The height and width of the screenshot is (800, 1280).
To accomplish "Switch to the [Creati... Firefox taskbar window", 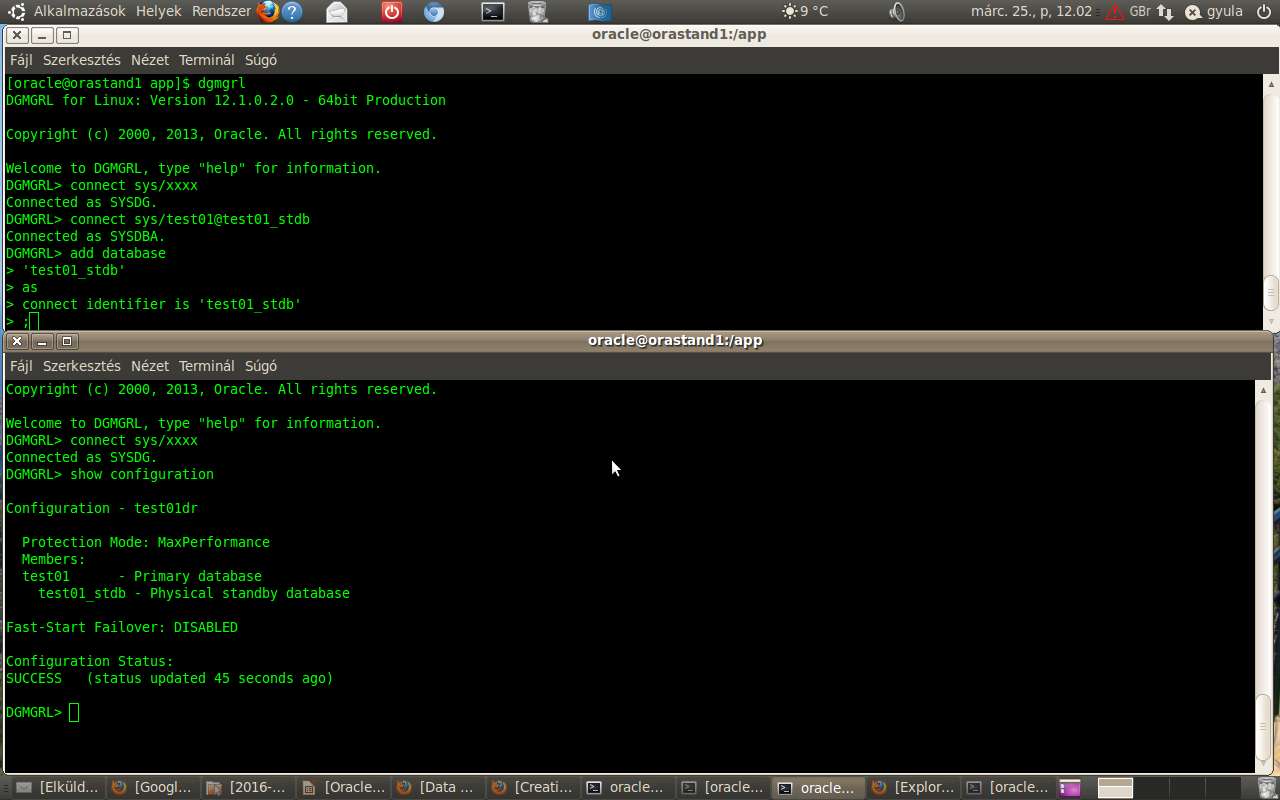I will pyautogui.click(x=532, y=788).
